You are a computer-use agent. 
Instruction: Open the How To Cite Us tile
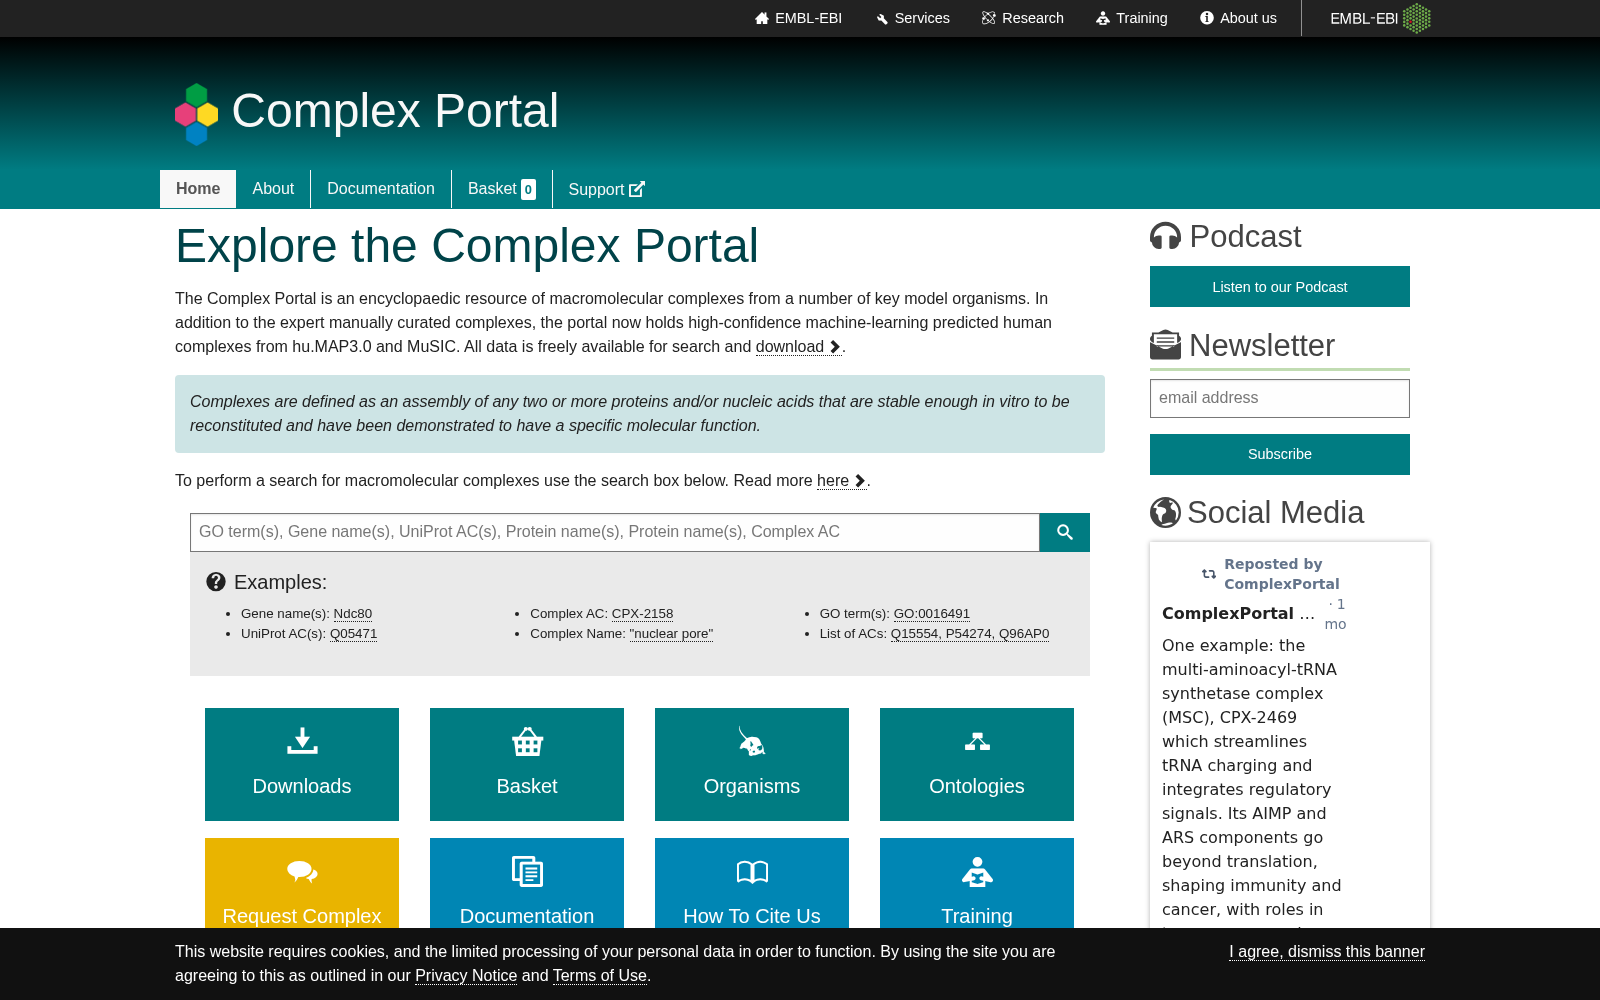click(x=752, y=883)
